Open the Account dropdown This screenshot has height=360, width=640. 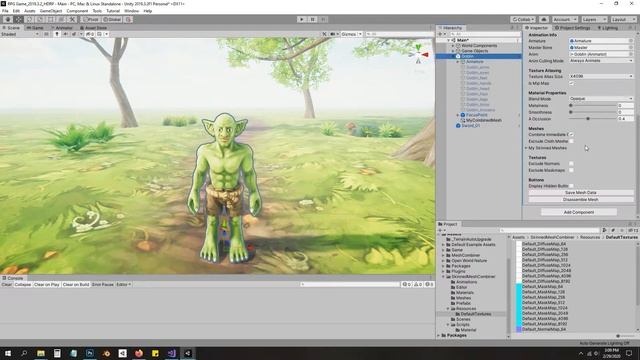565,19
